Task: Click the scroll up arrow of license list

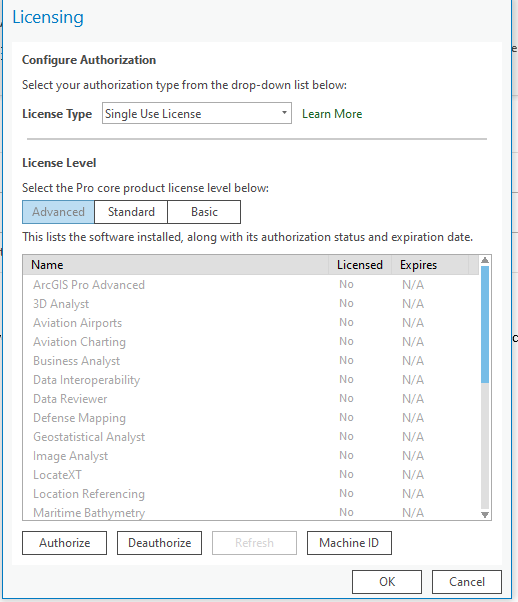Action: pyautogui.click(x=485, y=260)
